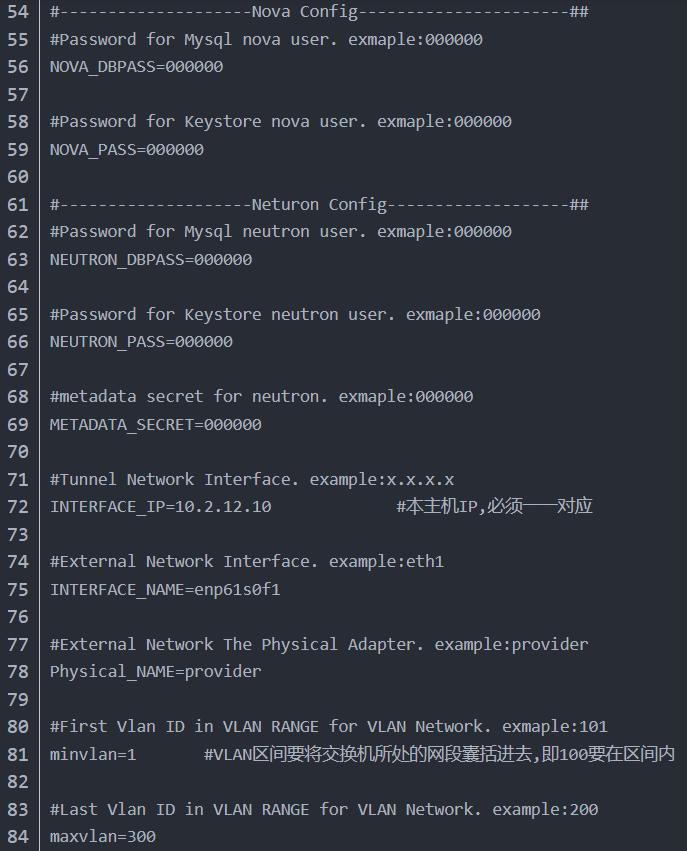Place cursor on maxvlan=300 line

102,837
